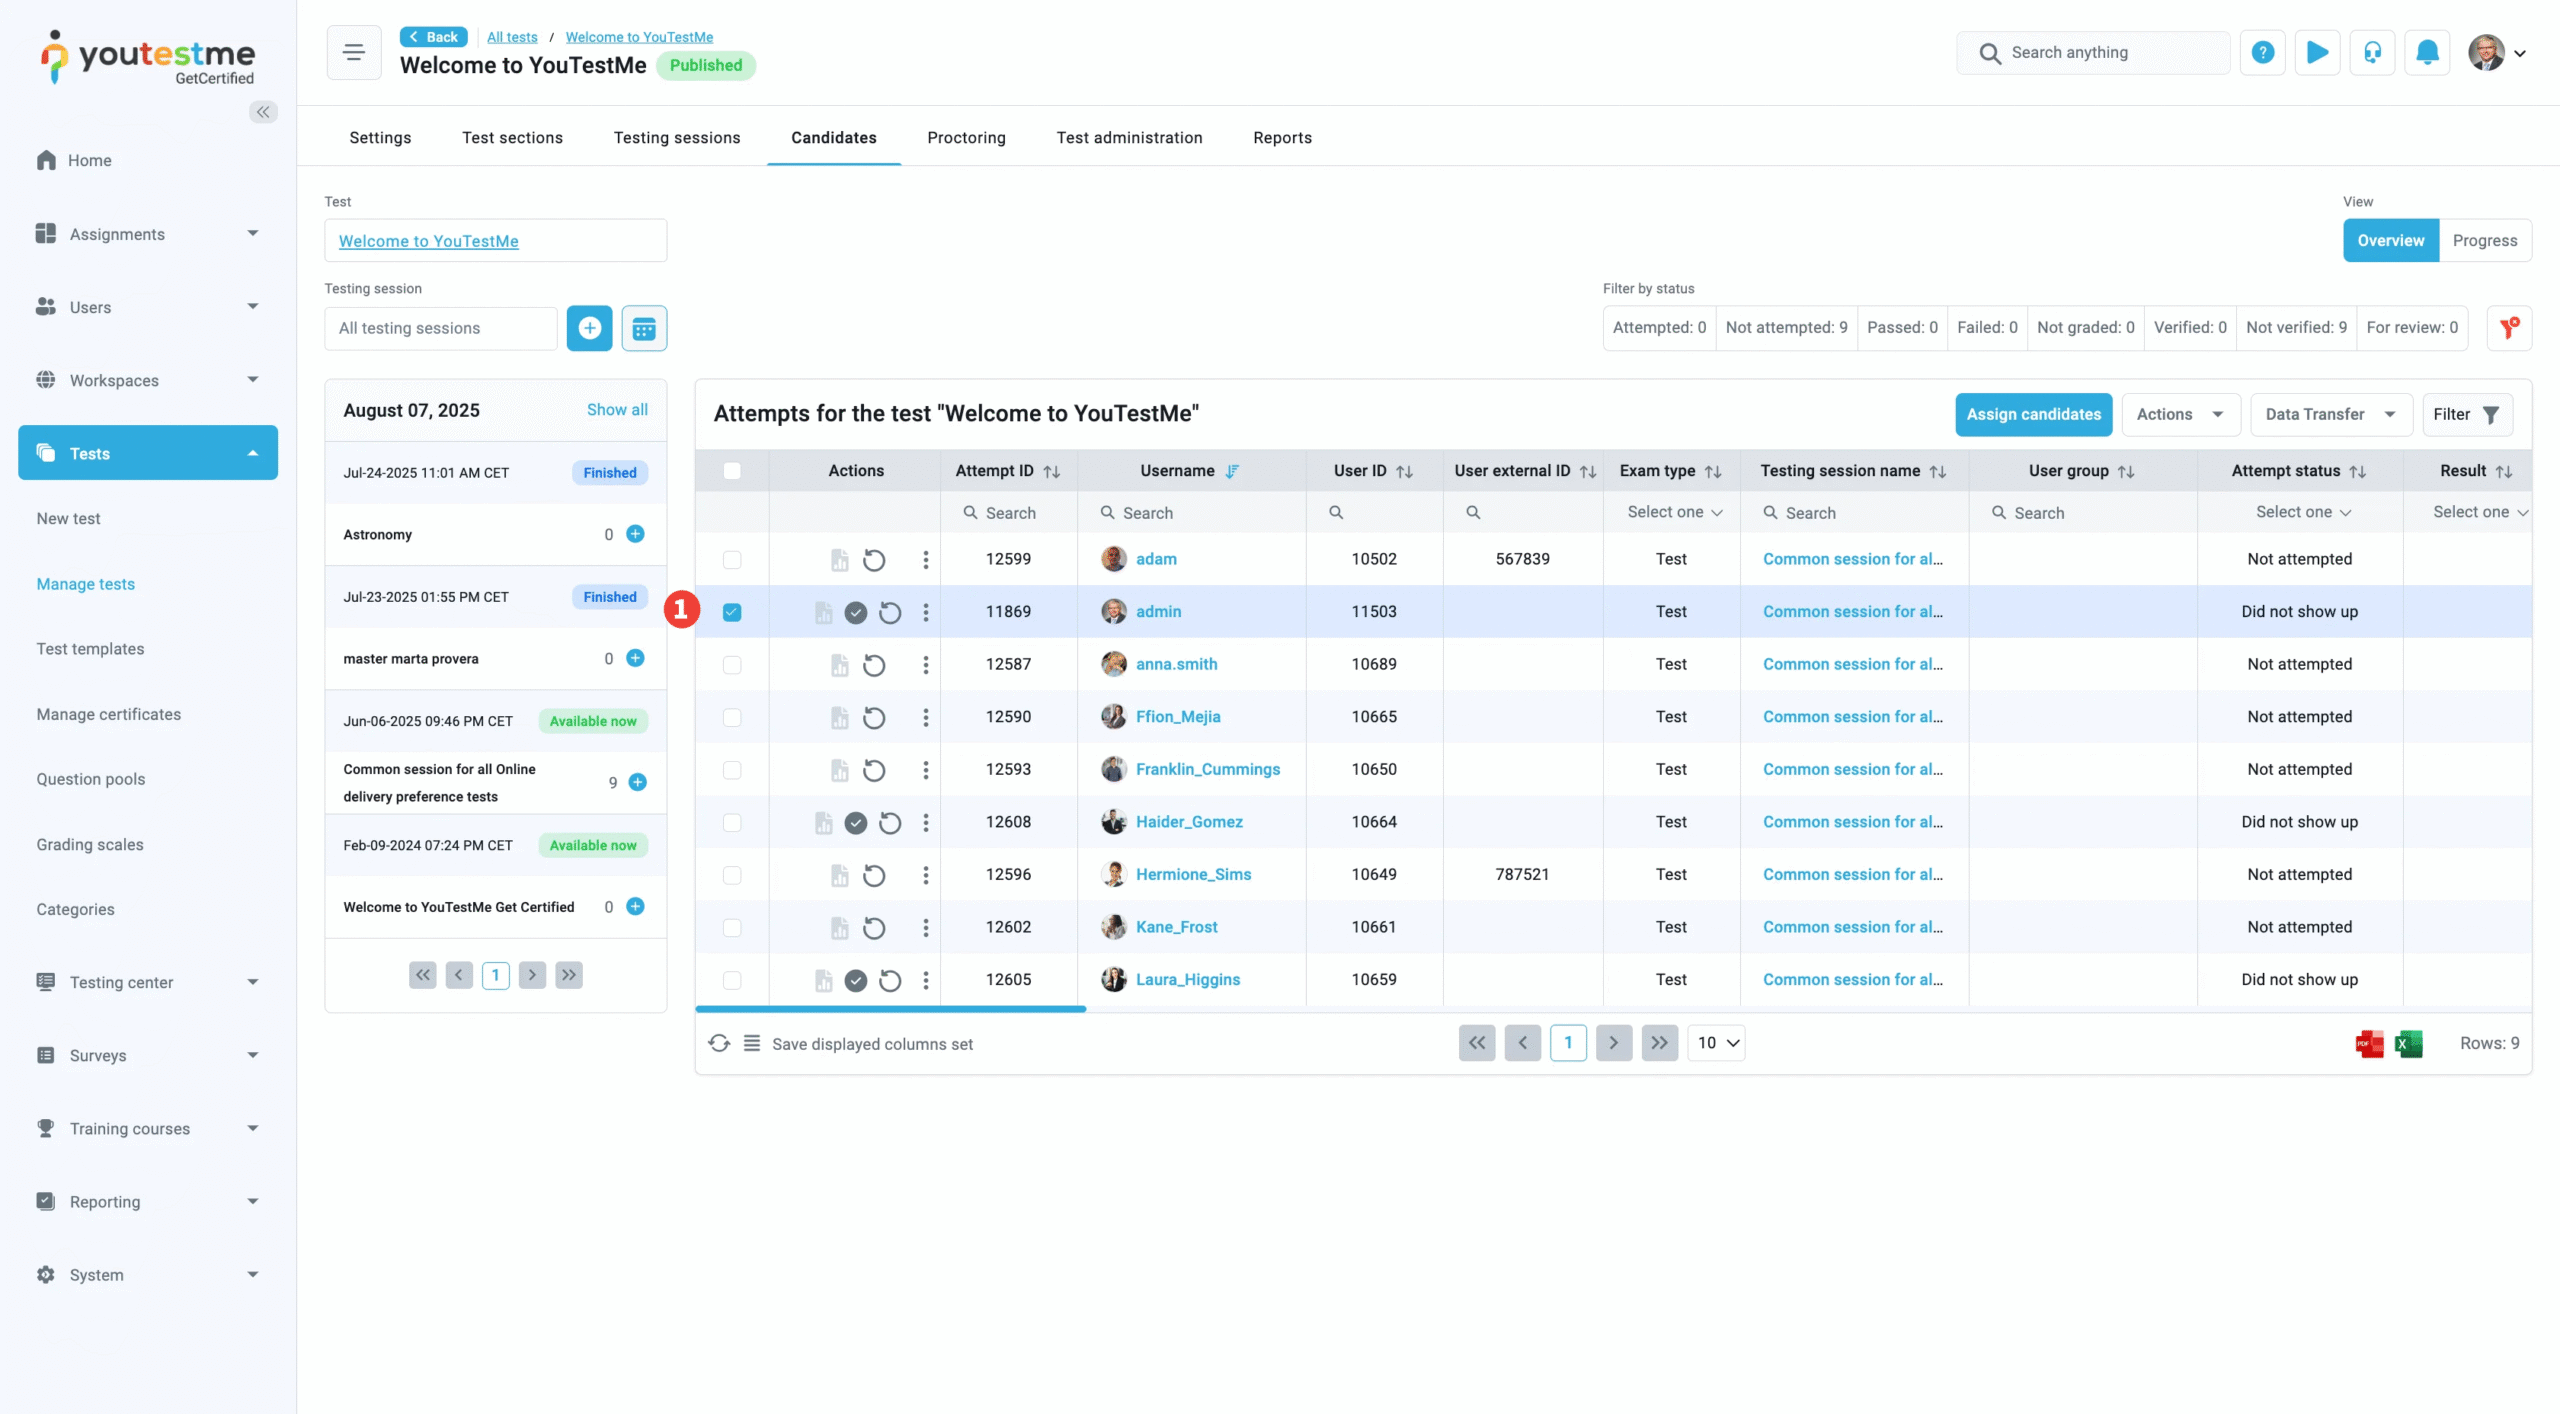Open the Actions dropdown
Image resolution: width=2560 pixels, height=1414 pixels.
[x=2181, y=414]
